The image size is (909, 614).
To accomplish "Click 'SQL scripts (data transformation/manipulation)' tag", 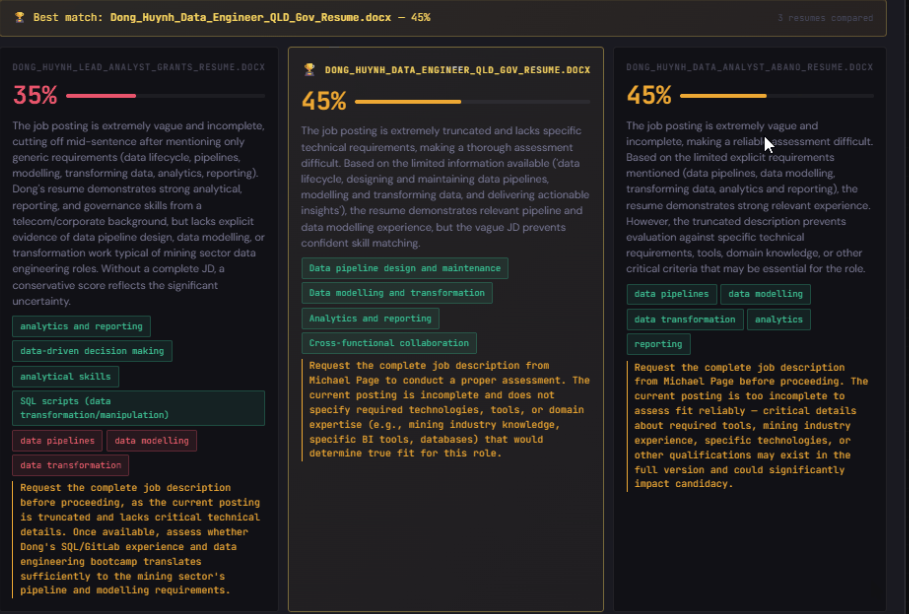I will click(139, 408).
